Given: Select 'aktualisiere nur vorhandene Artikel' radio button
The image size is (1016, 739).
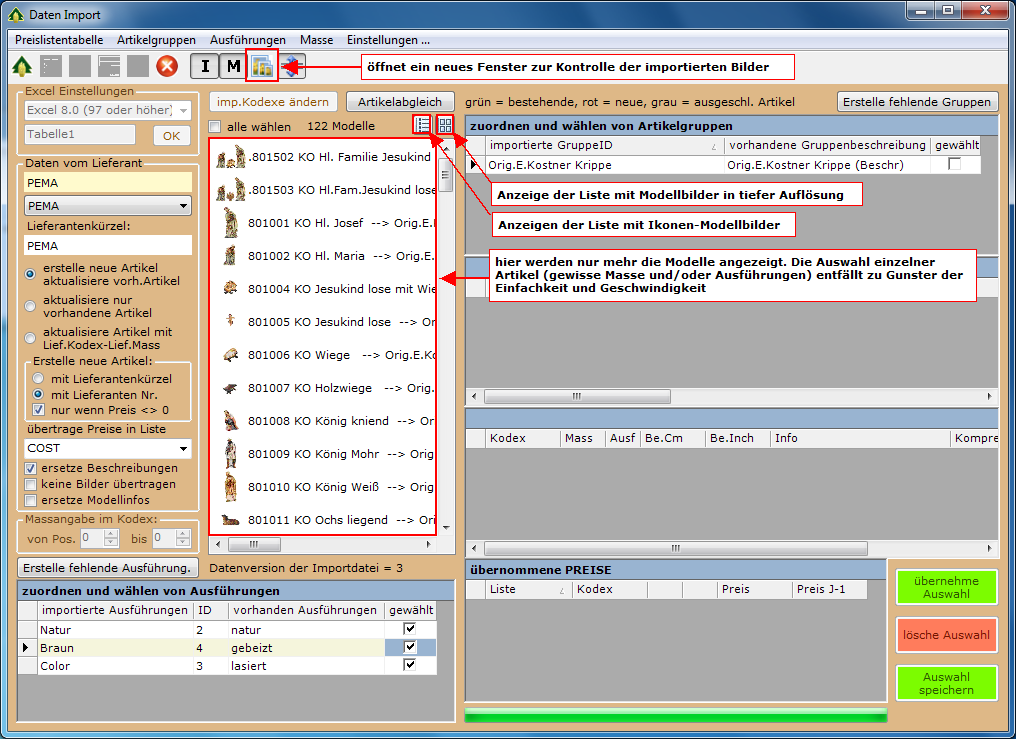Looking at the screenshot, I should 31,305.
